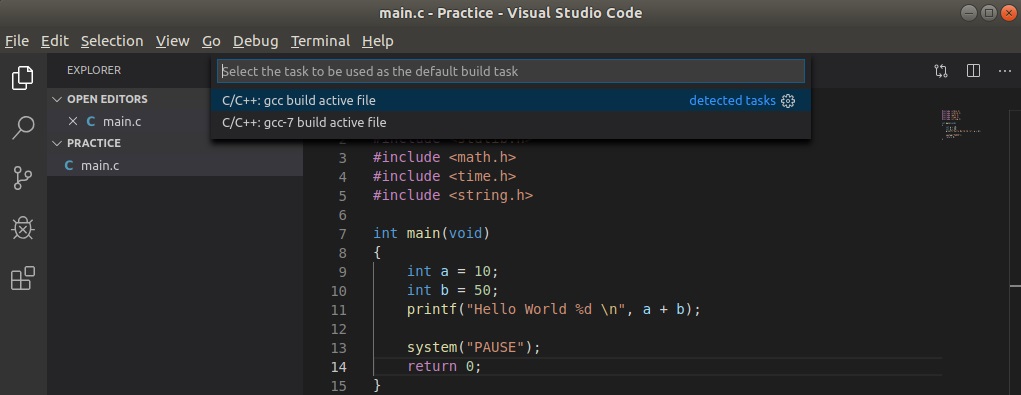This screenshot has width=1021, height=395.
Task: Click the '#include <string.h>' line
Action: pyautogui.click(x=453, y=195)
